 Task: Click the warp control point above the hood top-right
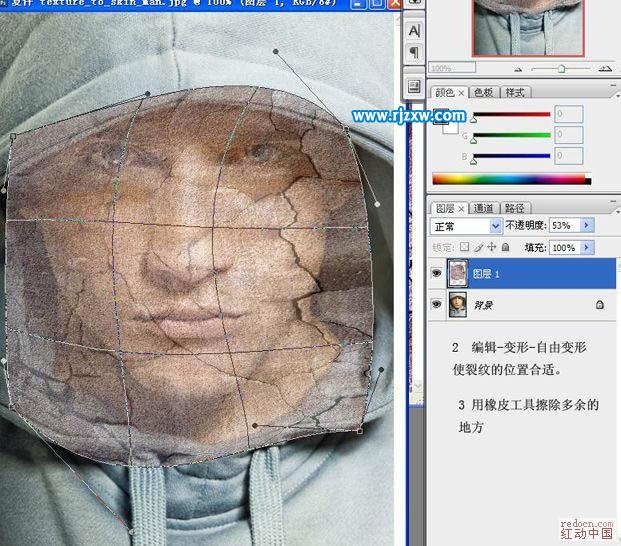click(276, 51)
